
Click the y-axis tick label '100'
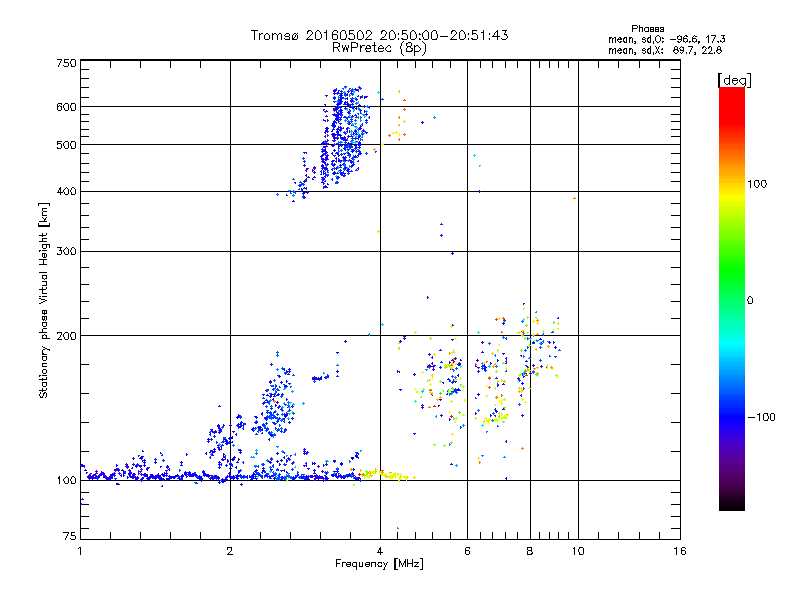click(66, 481)
